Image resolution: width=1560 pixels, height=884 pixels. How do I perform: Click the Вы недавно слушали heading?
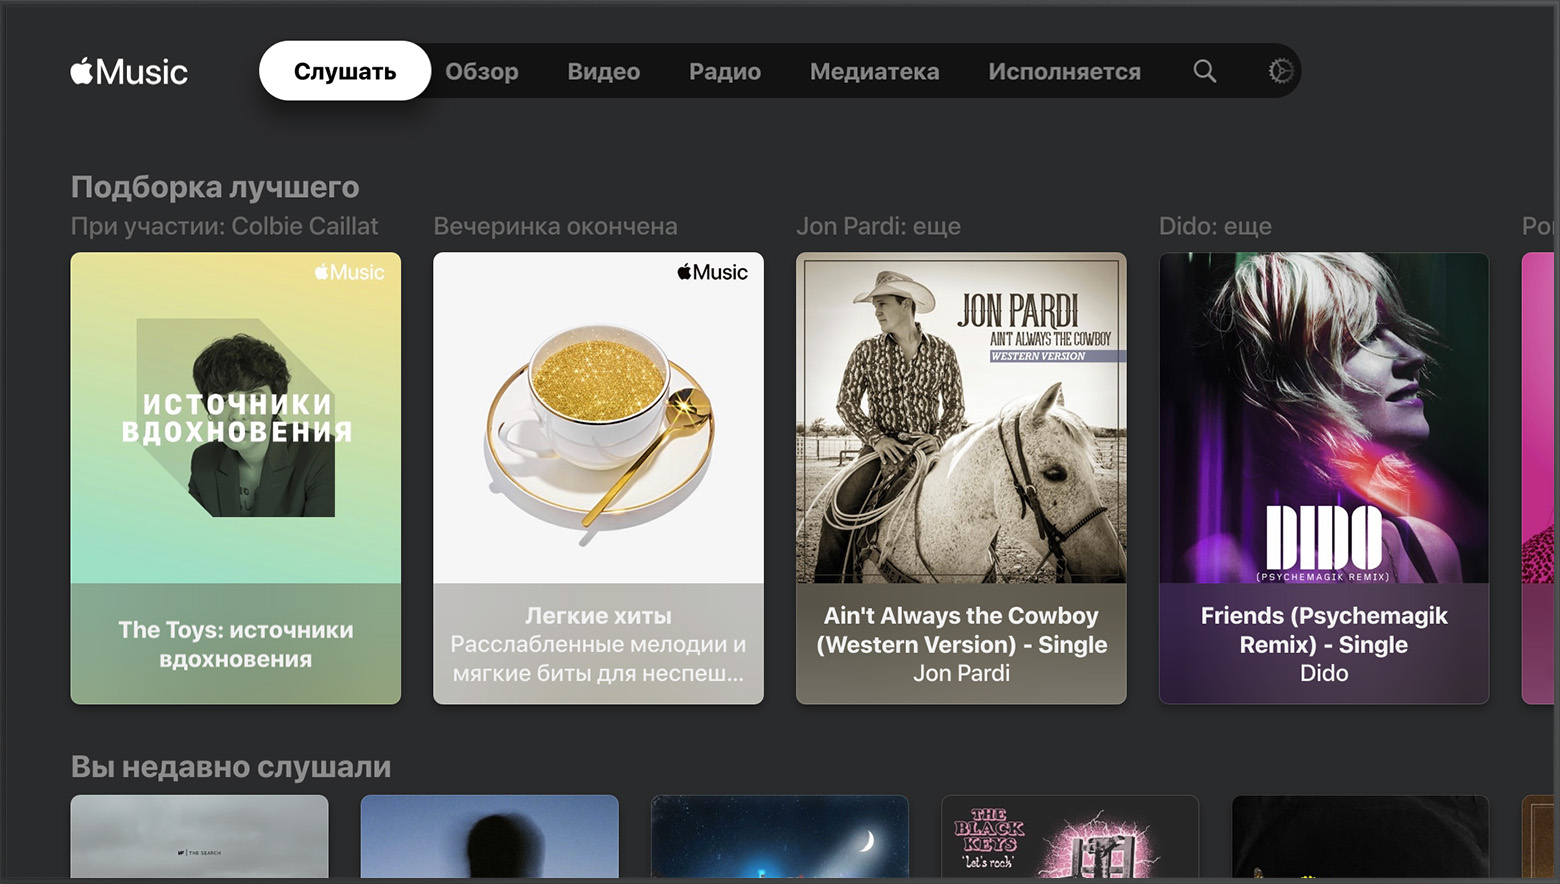click(231, 767)
